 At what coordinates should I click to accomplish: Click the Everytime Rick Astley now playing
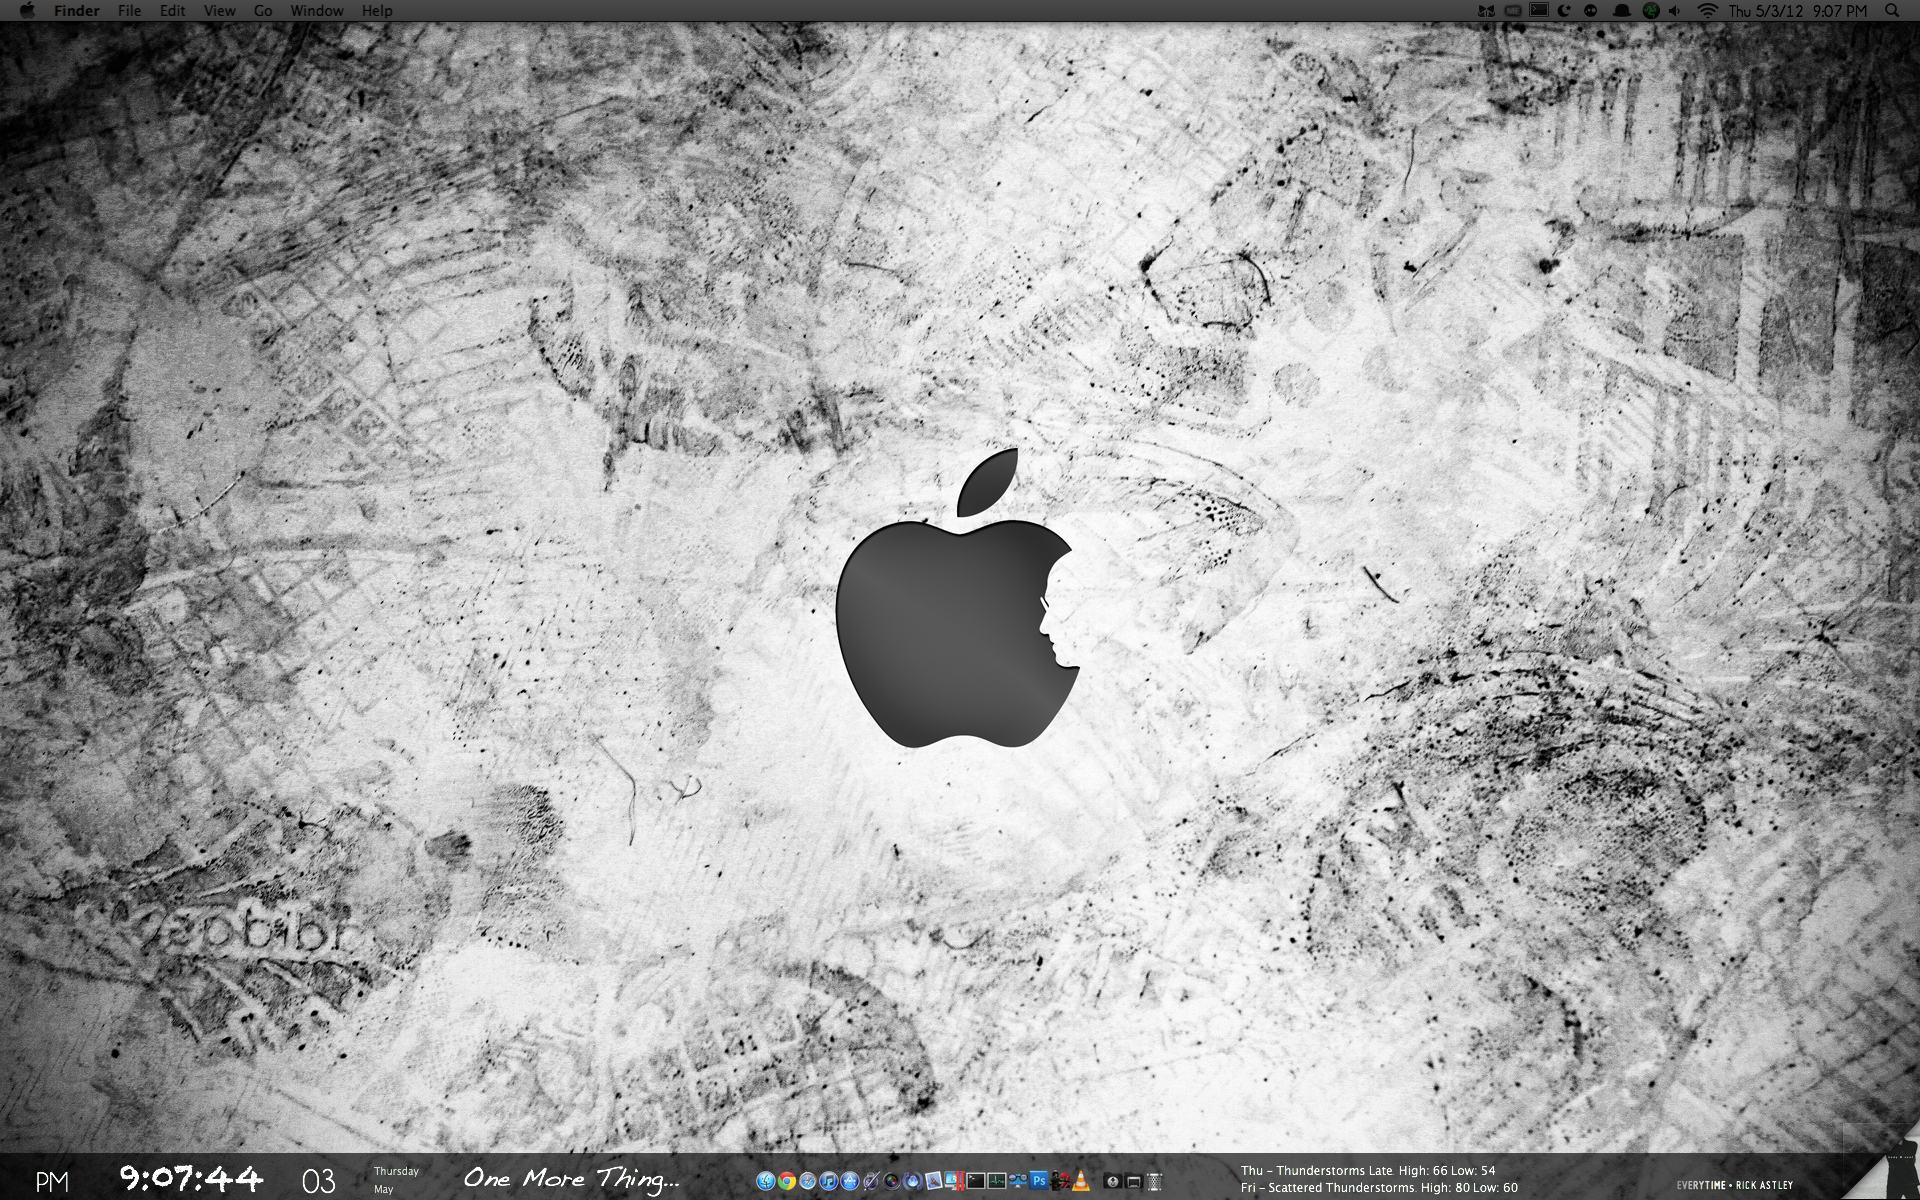click(x=1735, y=1185)
